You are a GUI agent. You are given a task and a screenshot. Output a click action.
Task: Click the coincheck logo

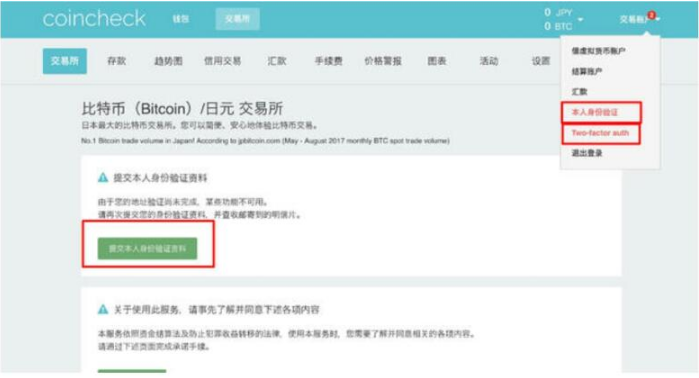(94, 19)
